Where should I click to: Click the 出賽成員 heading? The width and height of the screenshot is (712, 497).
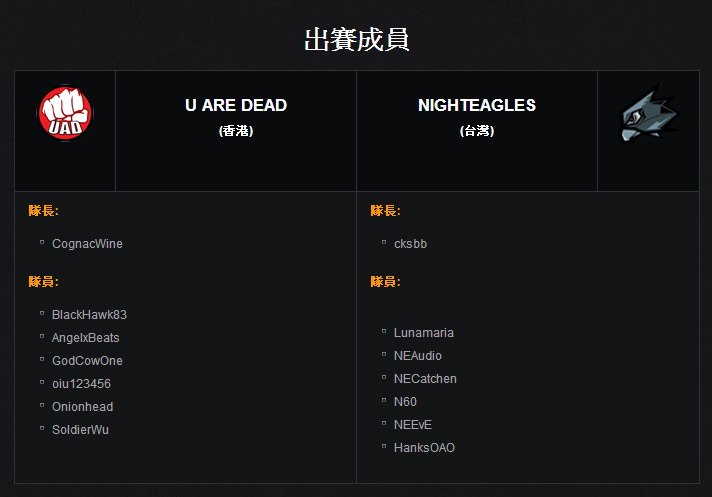[x=356, y=40]
